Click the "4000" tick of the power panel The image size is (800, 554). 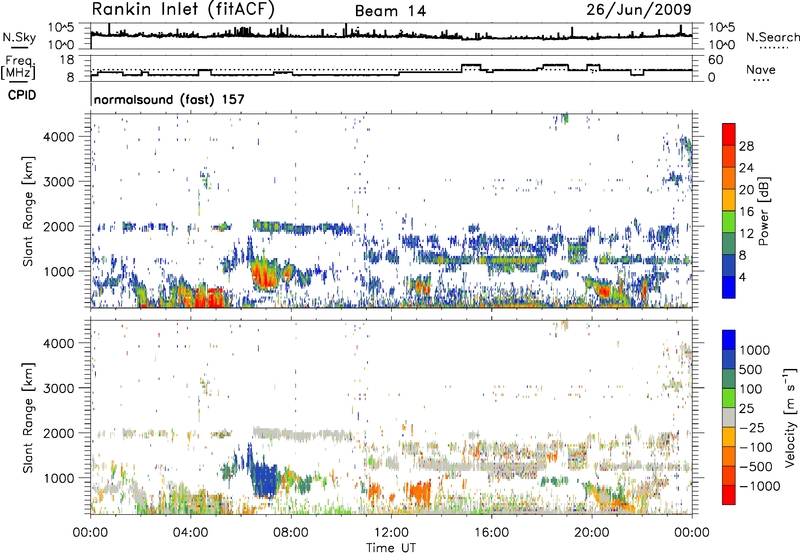58,137
